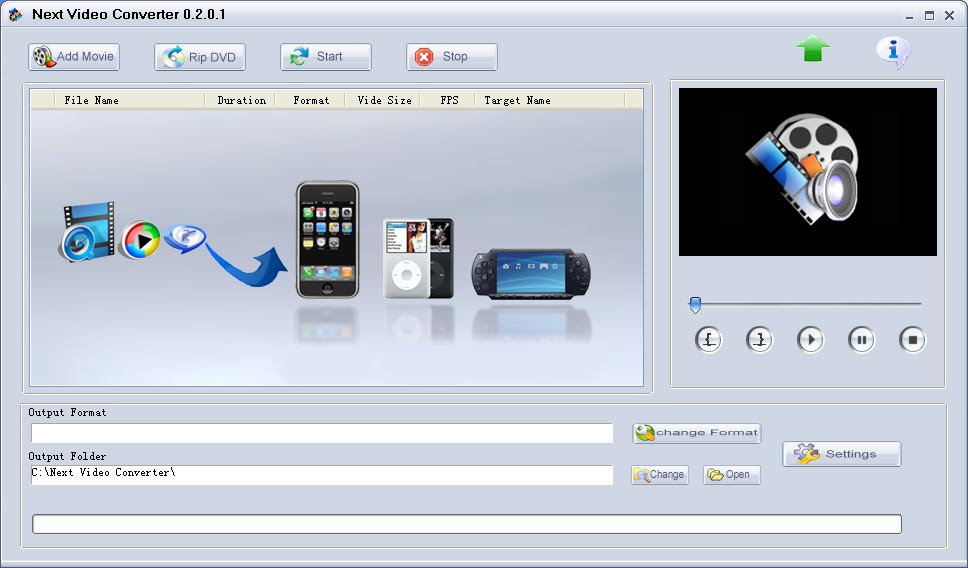Open the output folder
Image resolution: width=968 pixels, height=568 pixels.
[732, 475]
